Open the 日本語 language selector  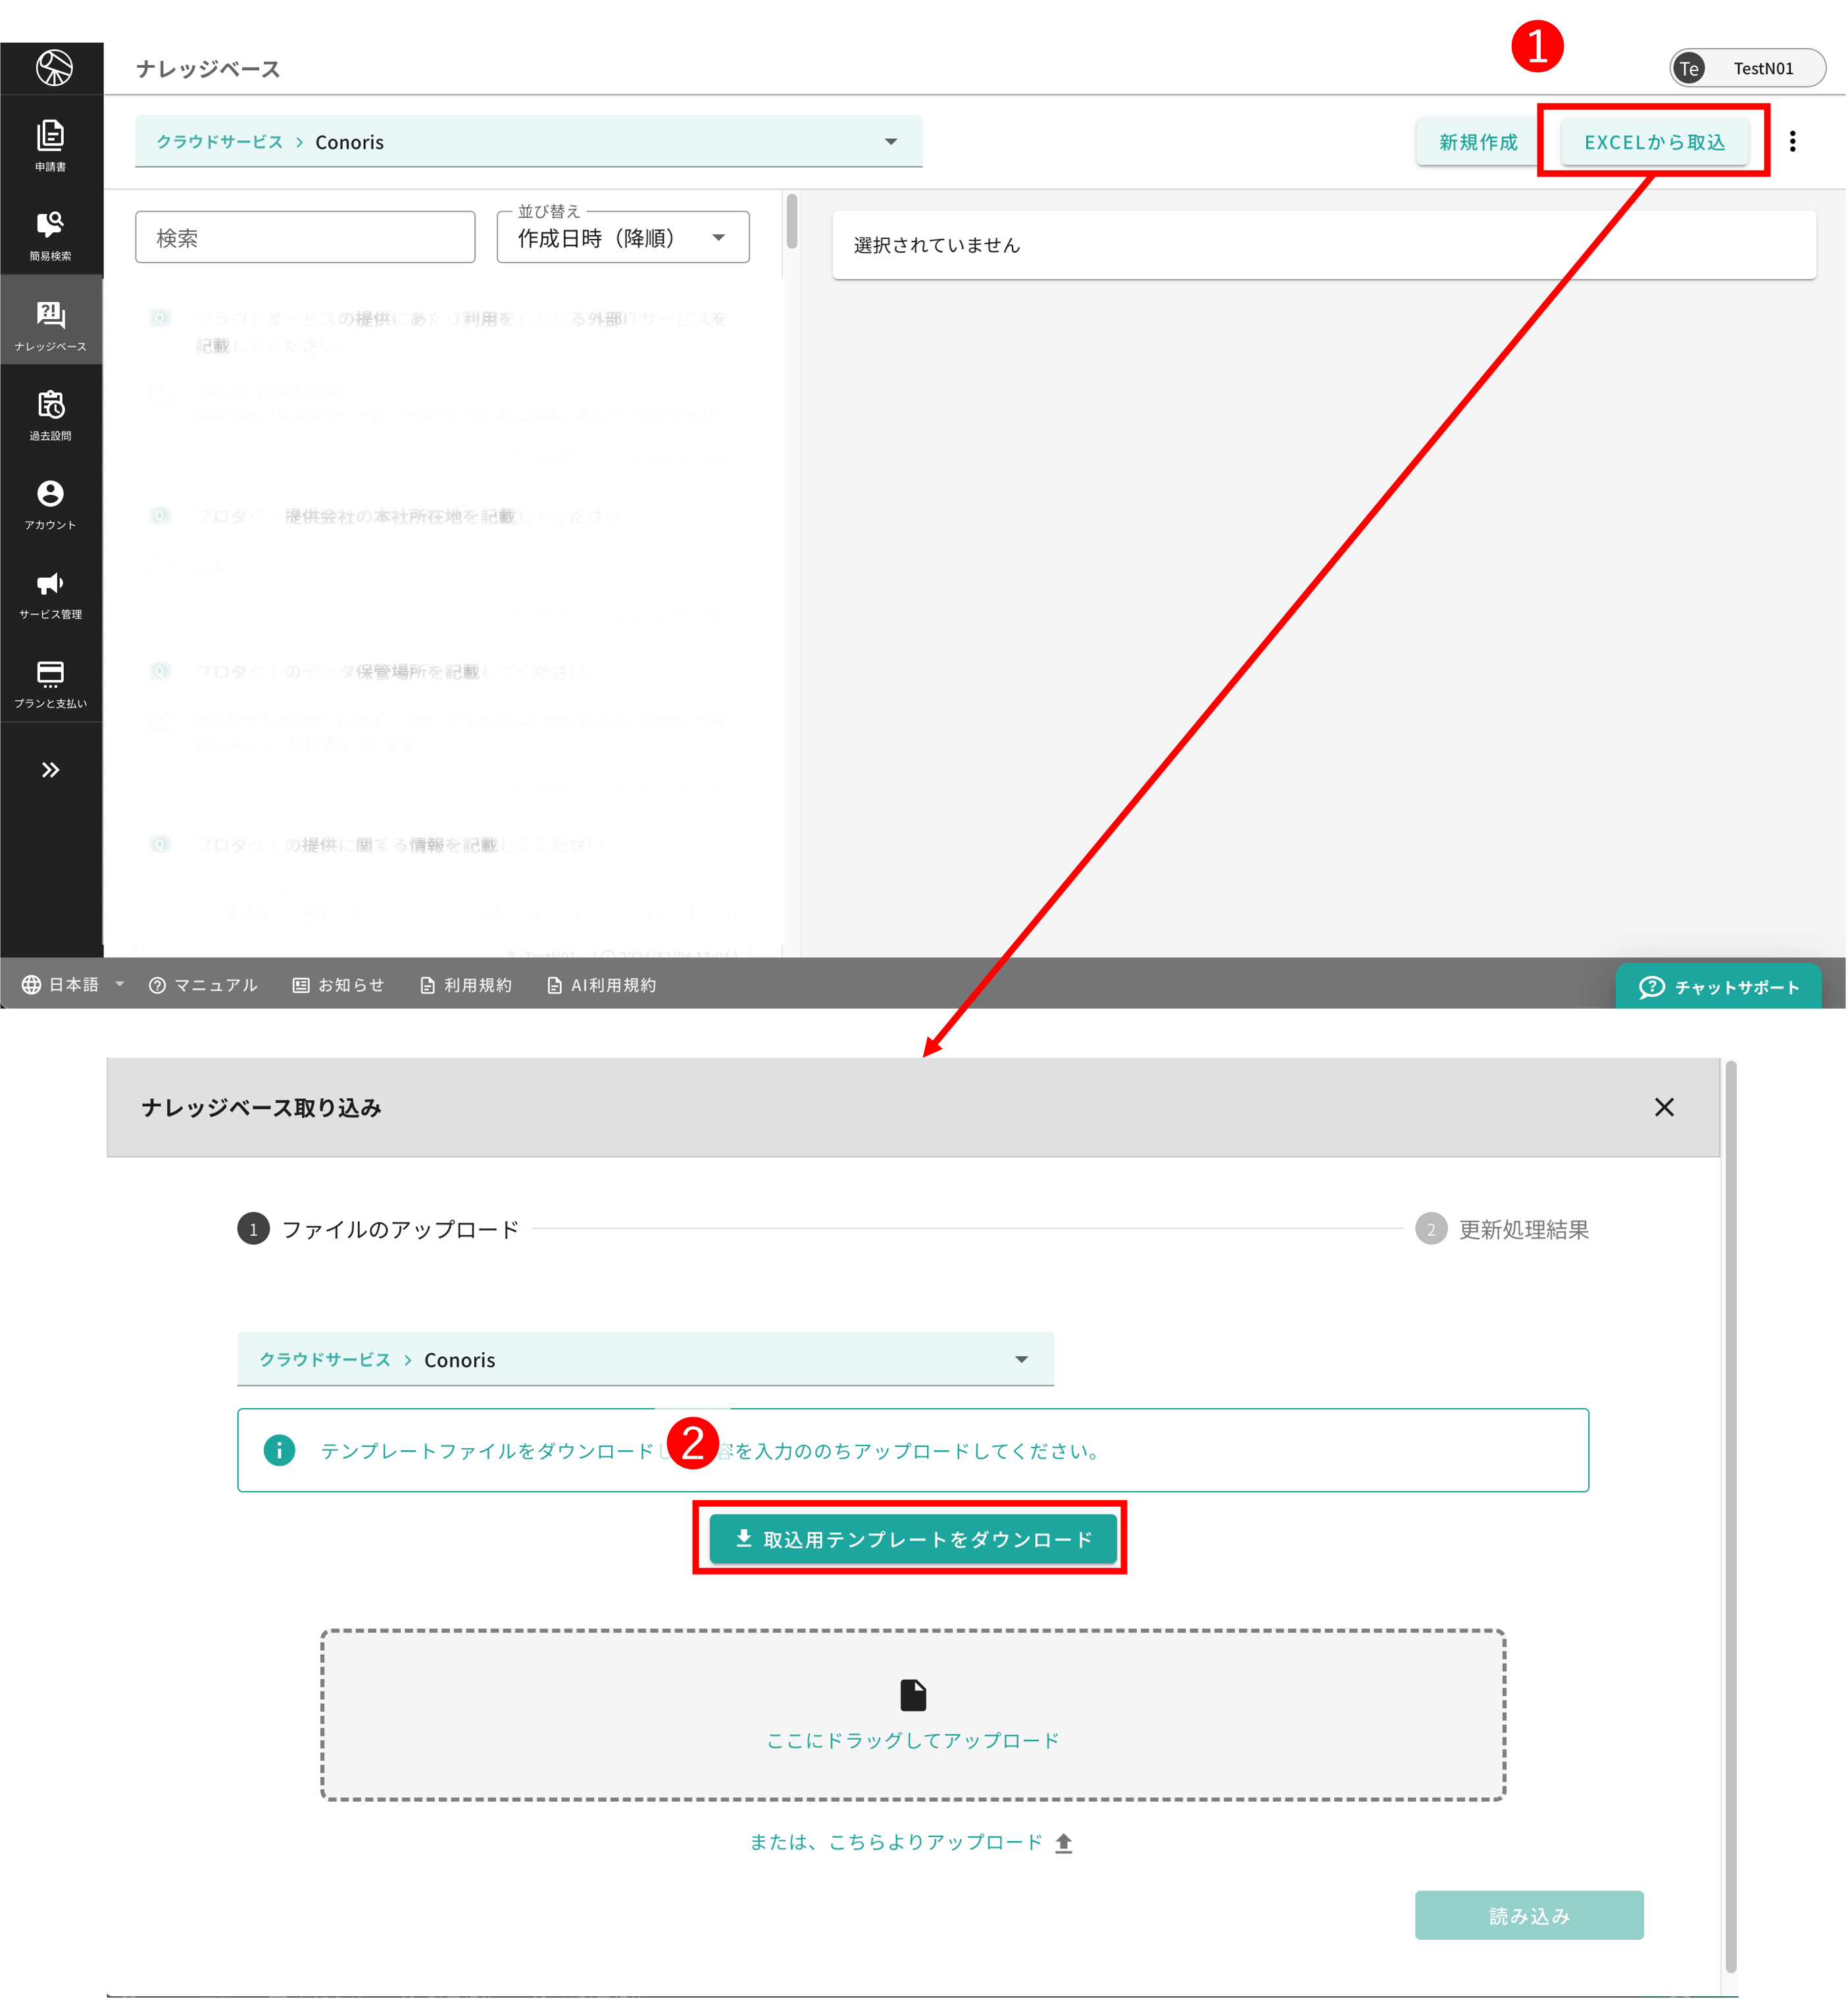[x=73, y=985]
